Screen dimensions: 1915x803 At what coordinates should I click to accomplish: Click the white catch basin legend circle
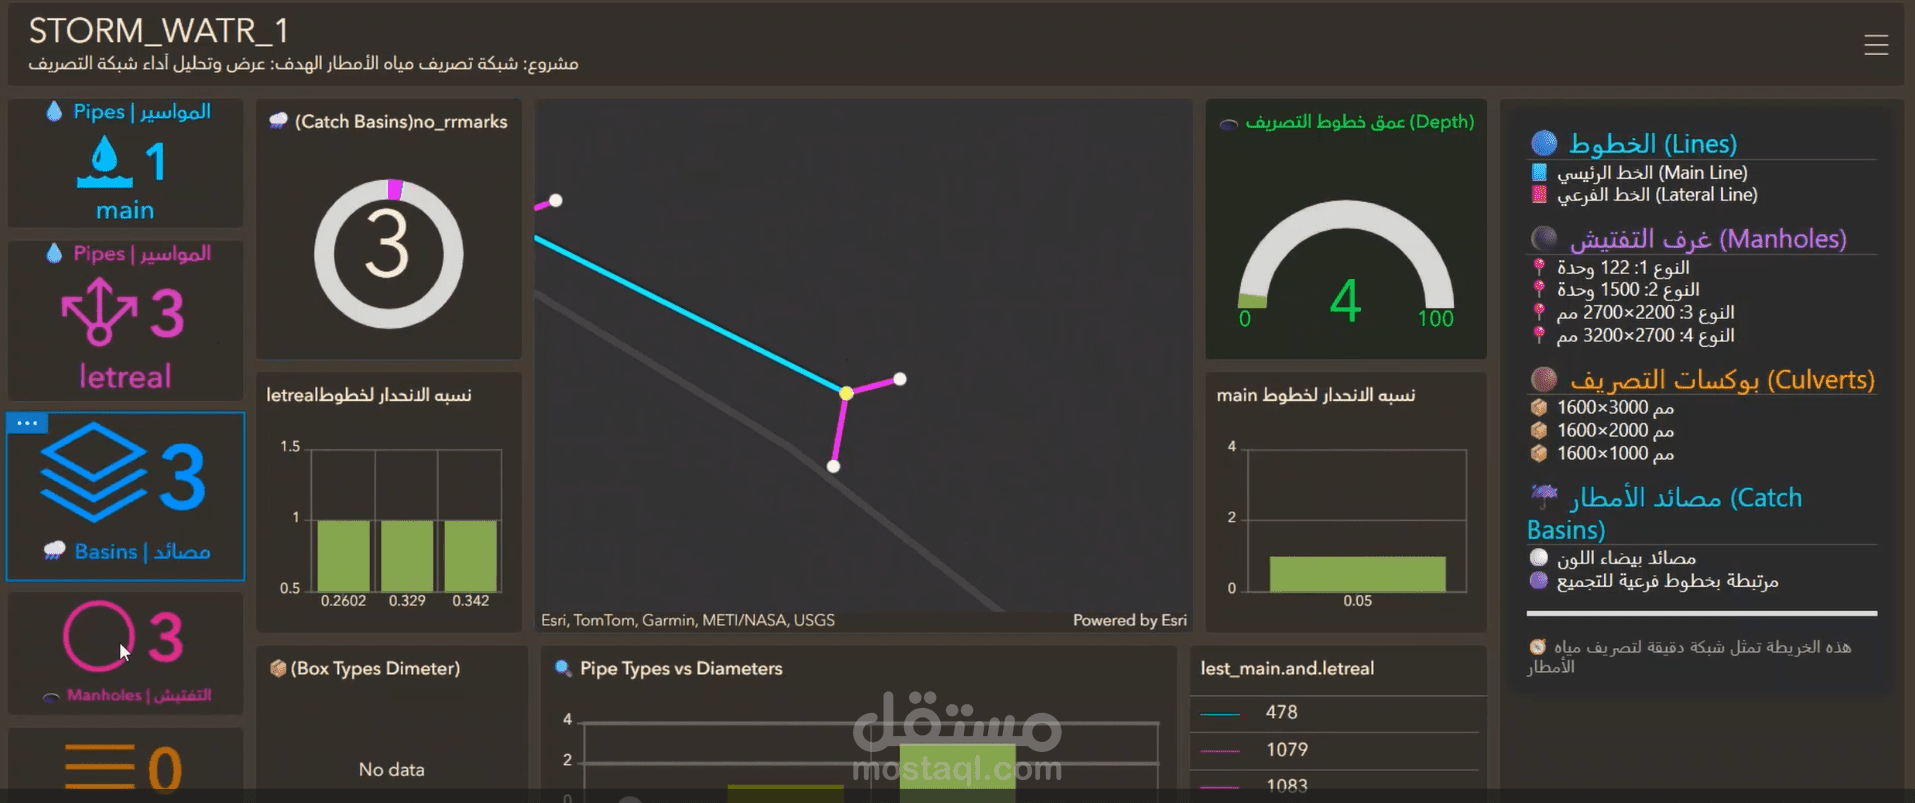[1539, 557]
